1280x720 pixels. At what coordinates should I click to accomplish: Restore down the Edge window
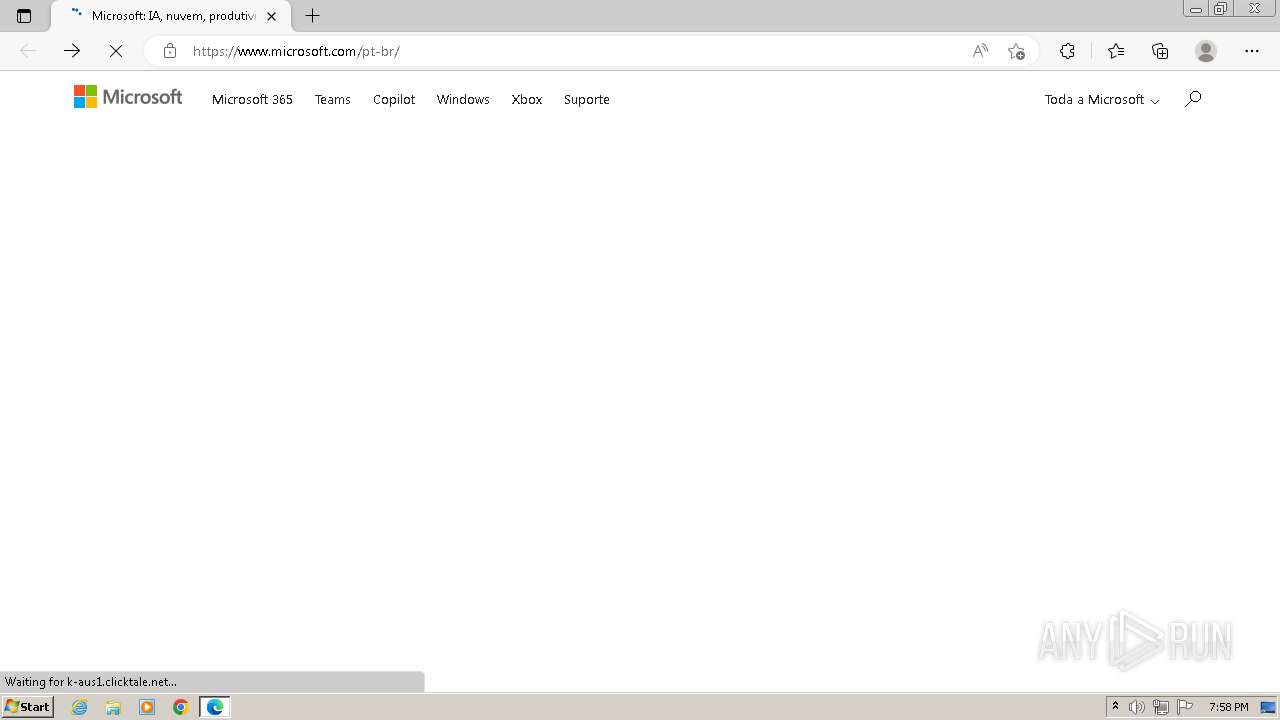(x=1221, y=9)
